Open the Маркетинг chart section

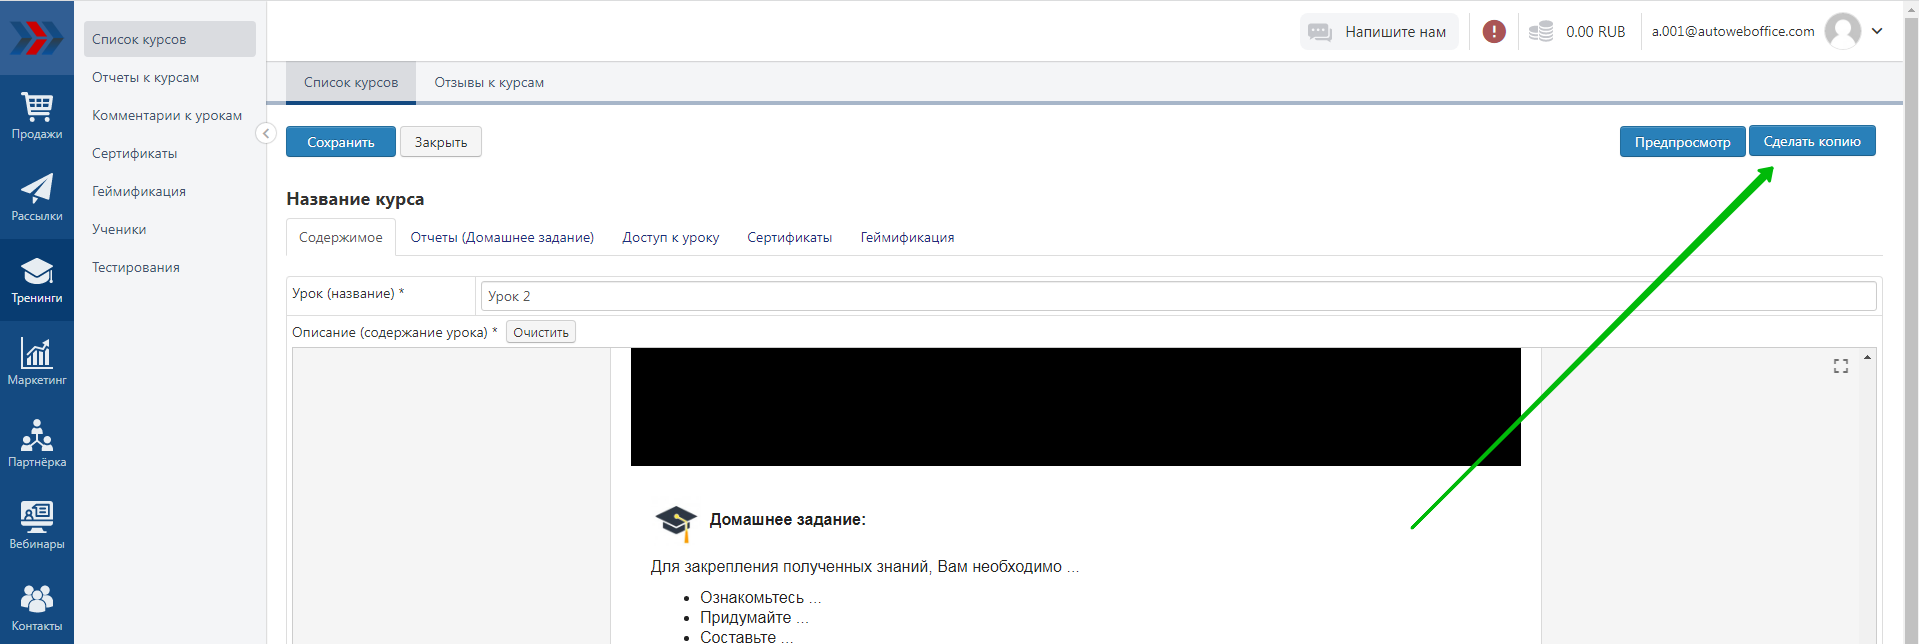tap(37, 361)
